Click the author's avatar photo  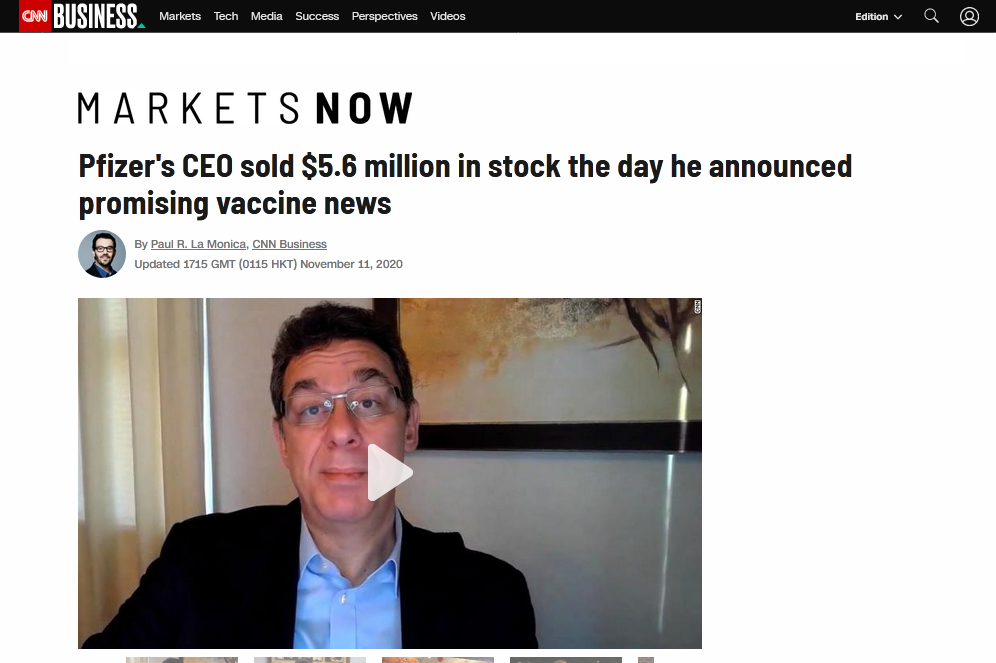102,254
